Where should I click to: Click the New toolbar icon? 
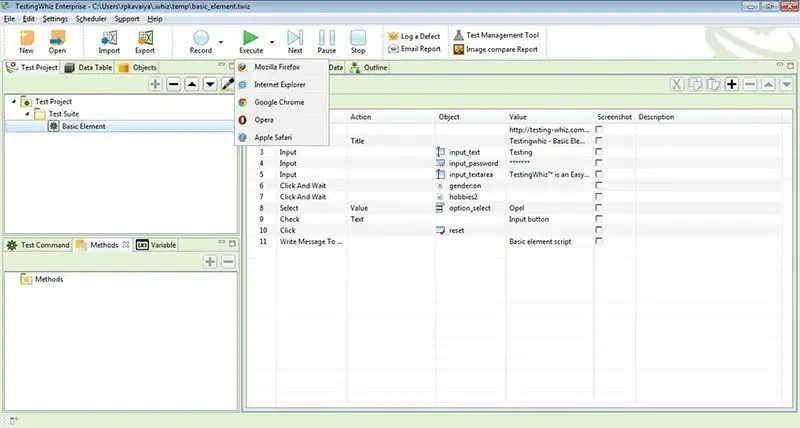(x=27, y=41)
